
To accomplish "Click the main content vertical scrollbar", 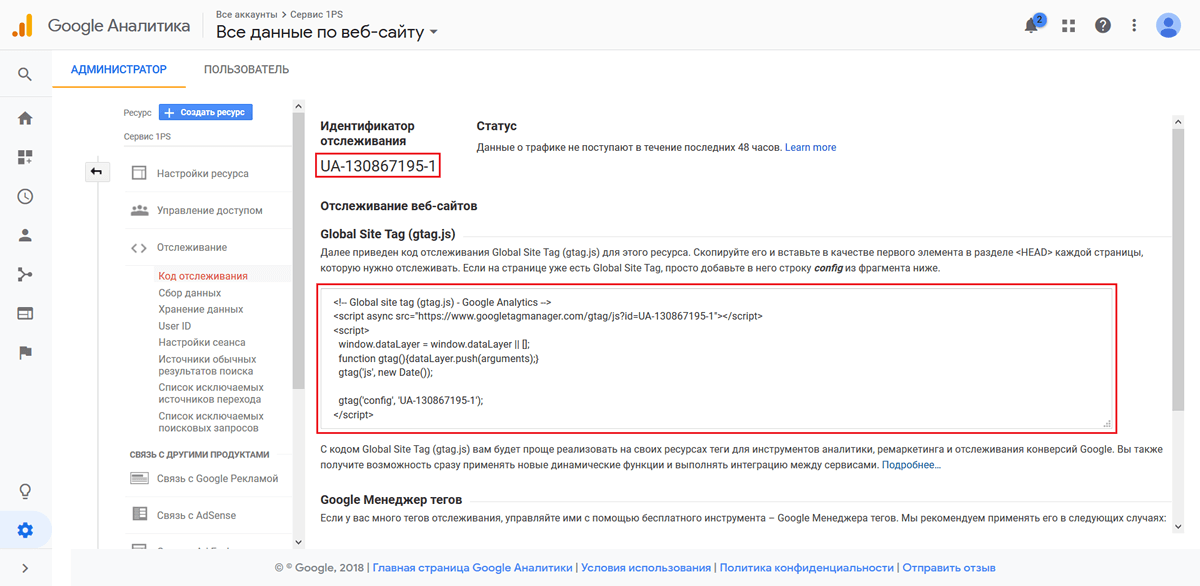I will (1179, 270).
